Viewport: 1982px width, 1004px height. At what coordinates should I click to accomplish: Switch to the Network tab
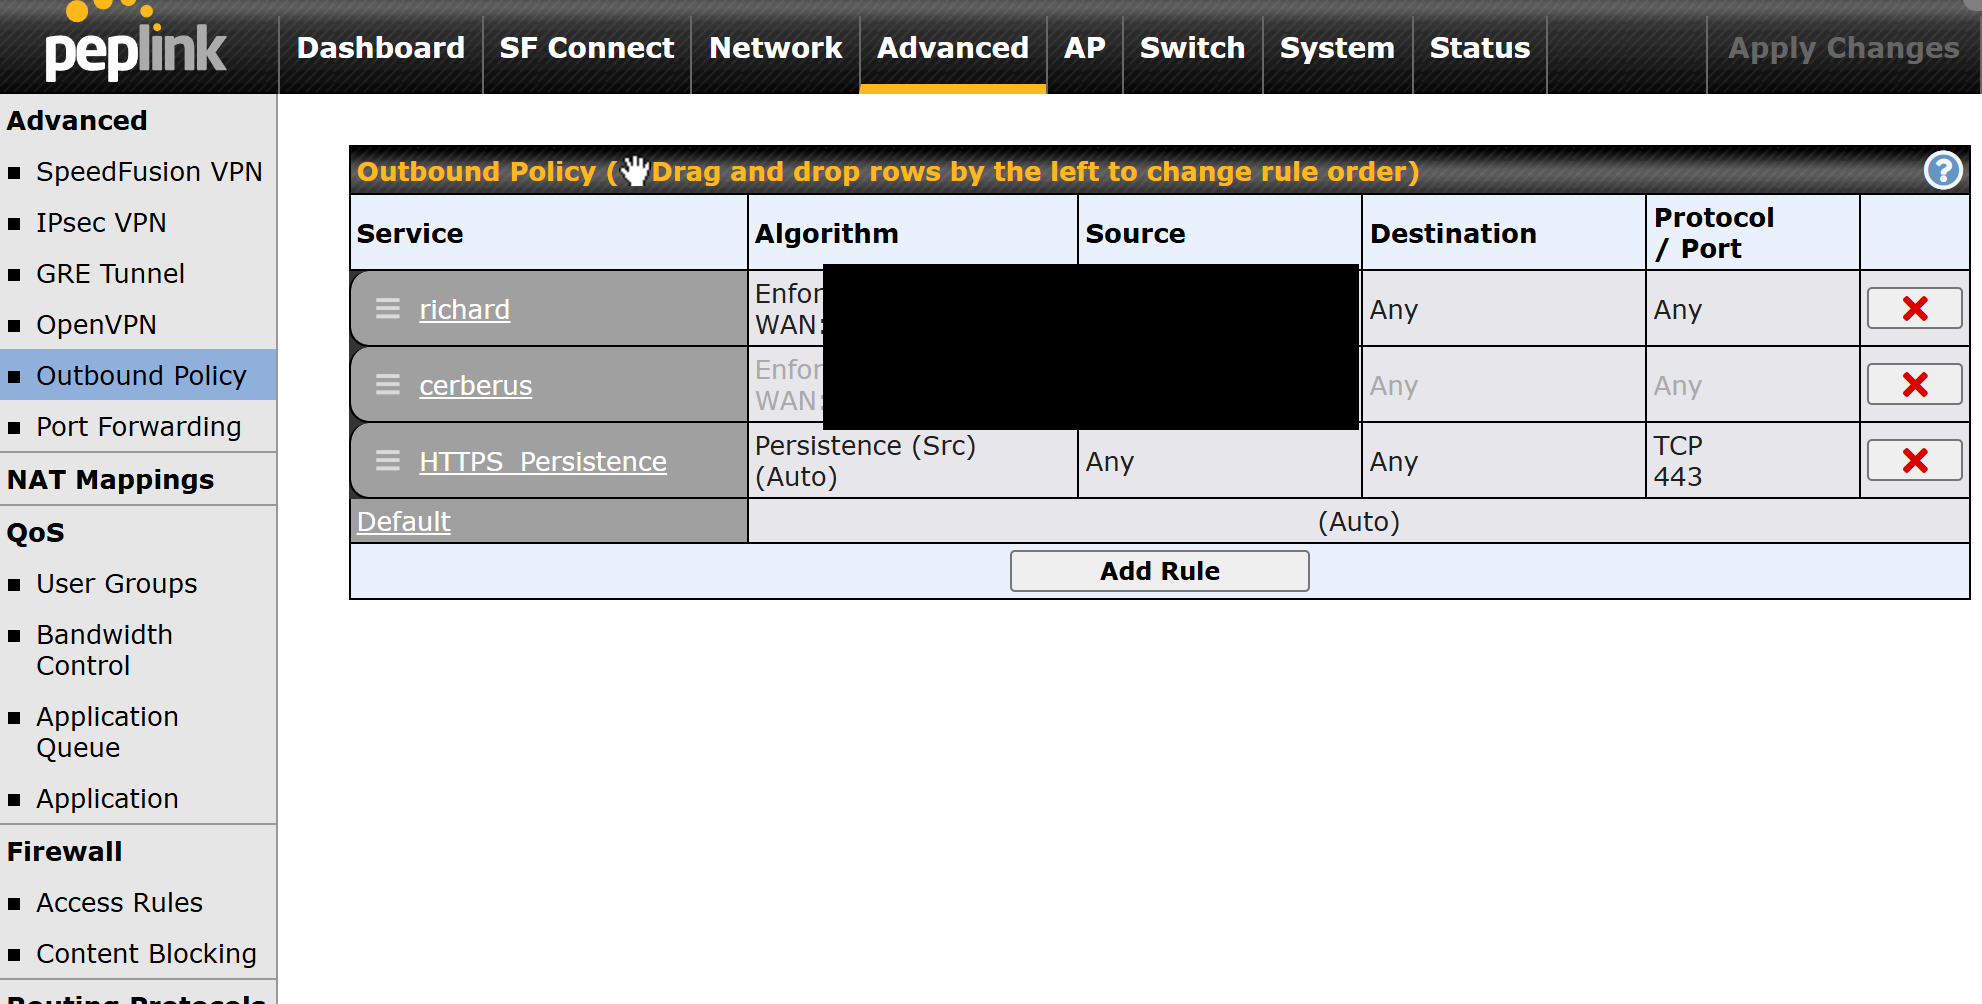point(775,48)
